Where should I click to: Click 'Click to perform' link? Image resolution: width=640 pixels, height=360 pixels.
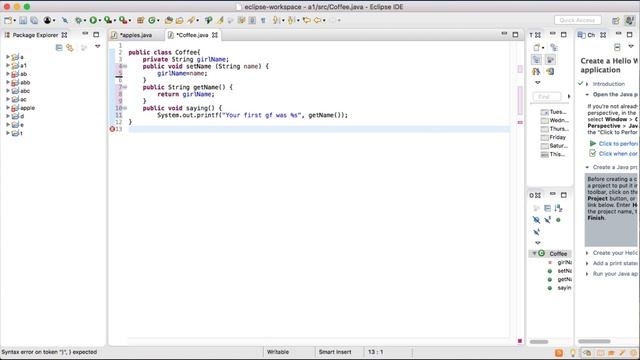(618, 144)
